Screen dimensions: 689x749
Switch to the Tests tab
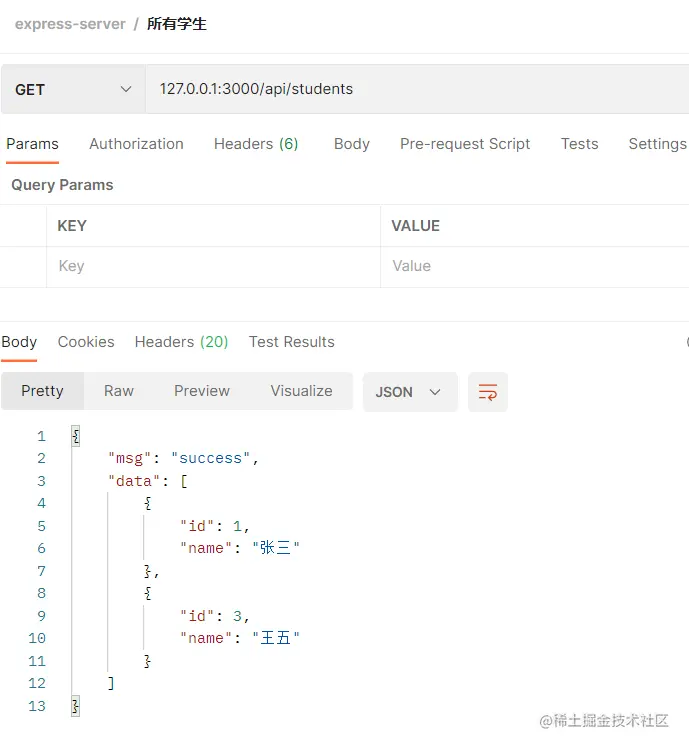(x=579, y=144)
